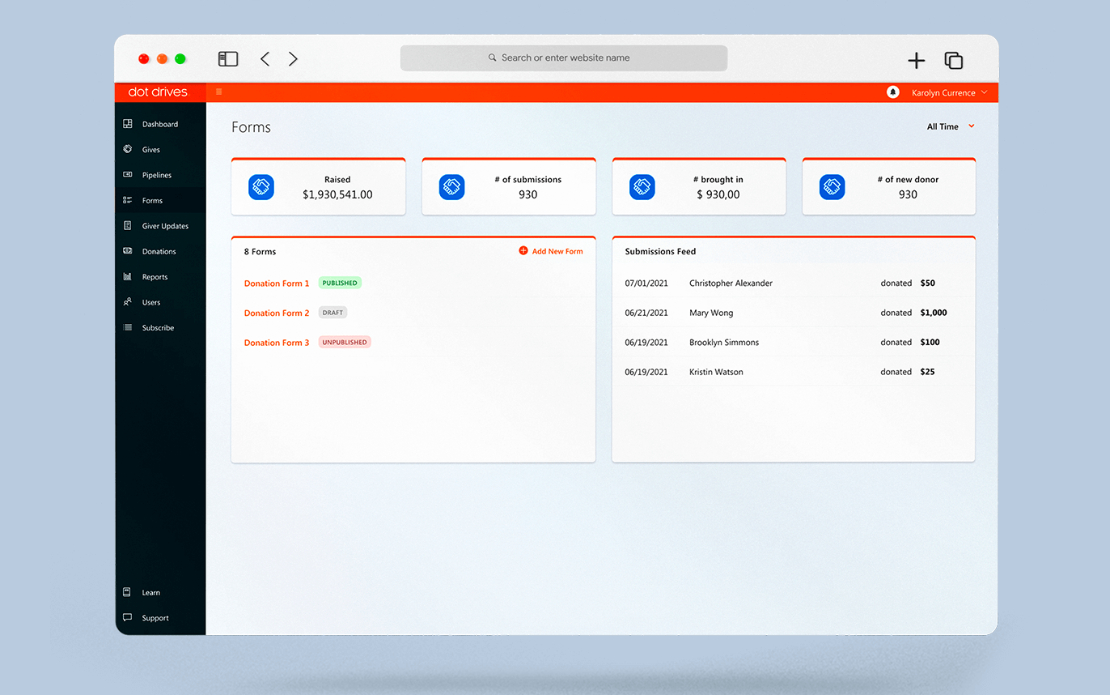Click the Raised card handshake icon
The width and height of the screenshot is (1110, 695).
pyautogui.click(x=261, y=187)
